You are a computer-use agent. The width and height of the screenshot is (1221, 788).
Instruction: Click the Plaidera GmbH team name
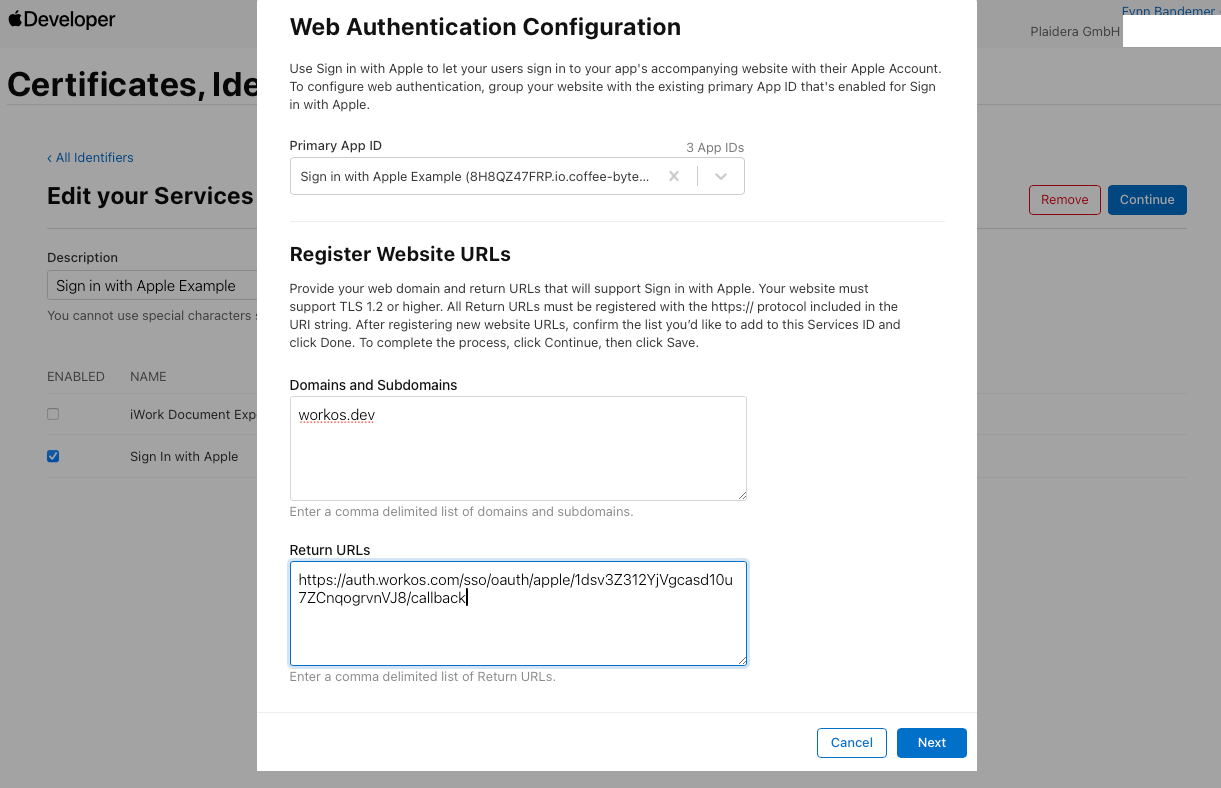point(1074,32)
